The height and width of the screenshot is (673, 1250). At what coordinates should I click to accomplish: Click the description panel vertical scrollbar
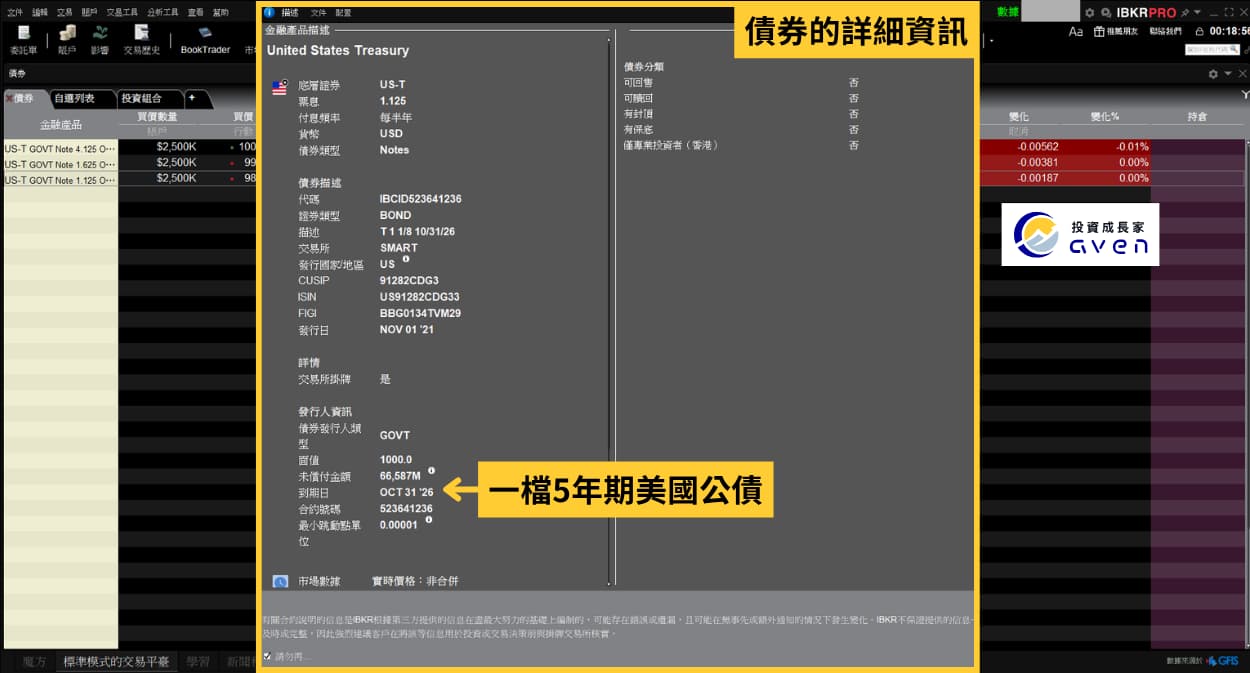point(607,310)
